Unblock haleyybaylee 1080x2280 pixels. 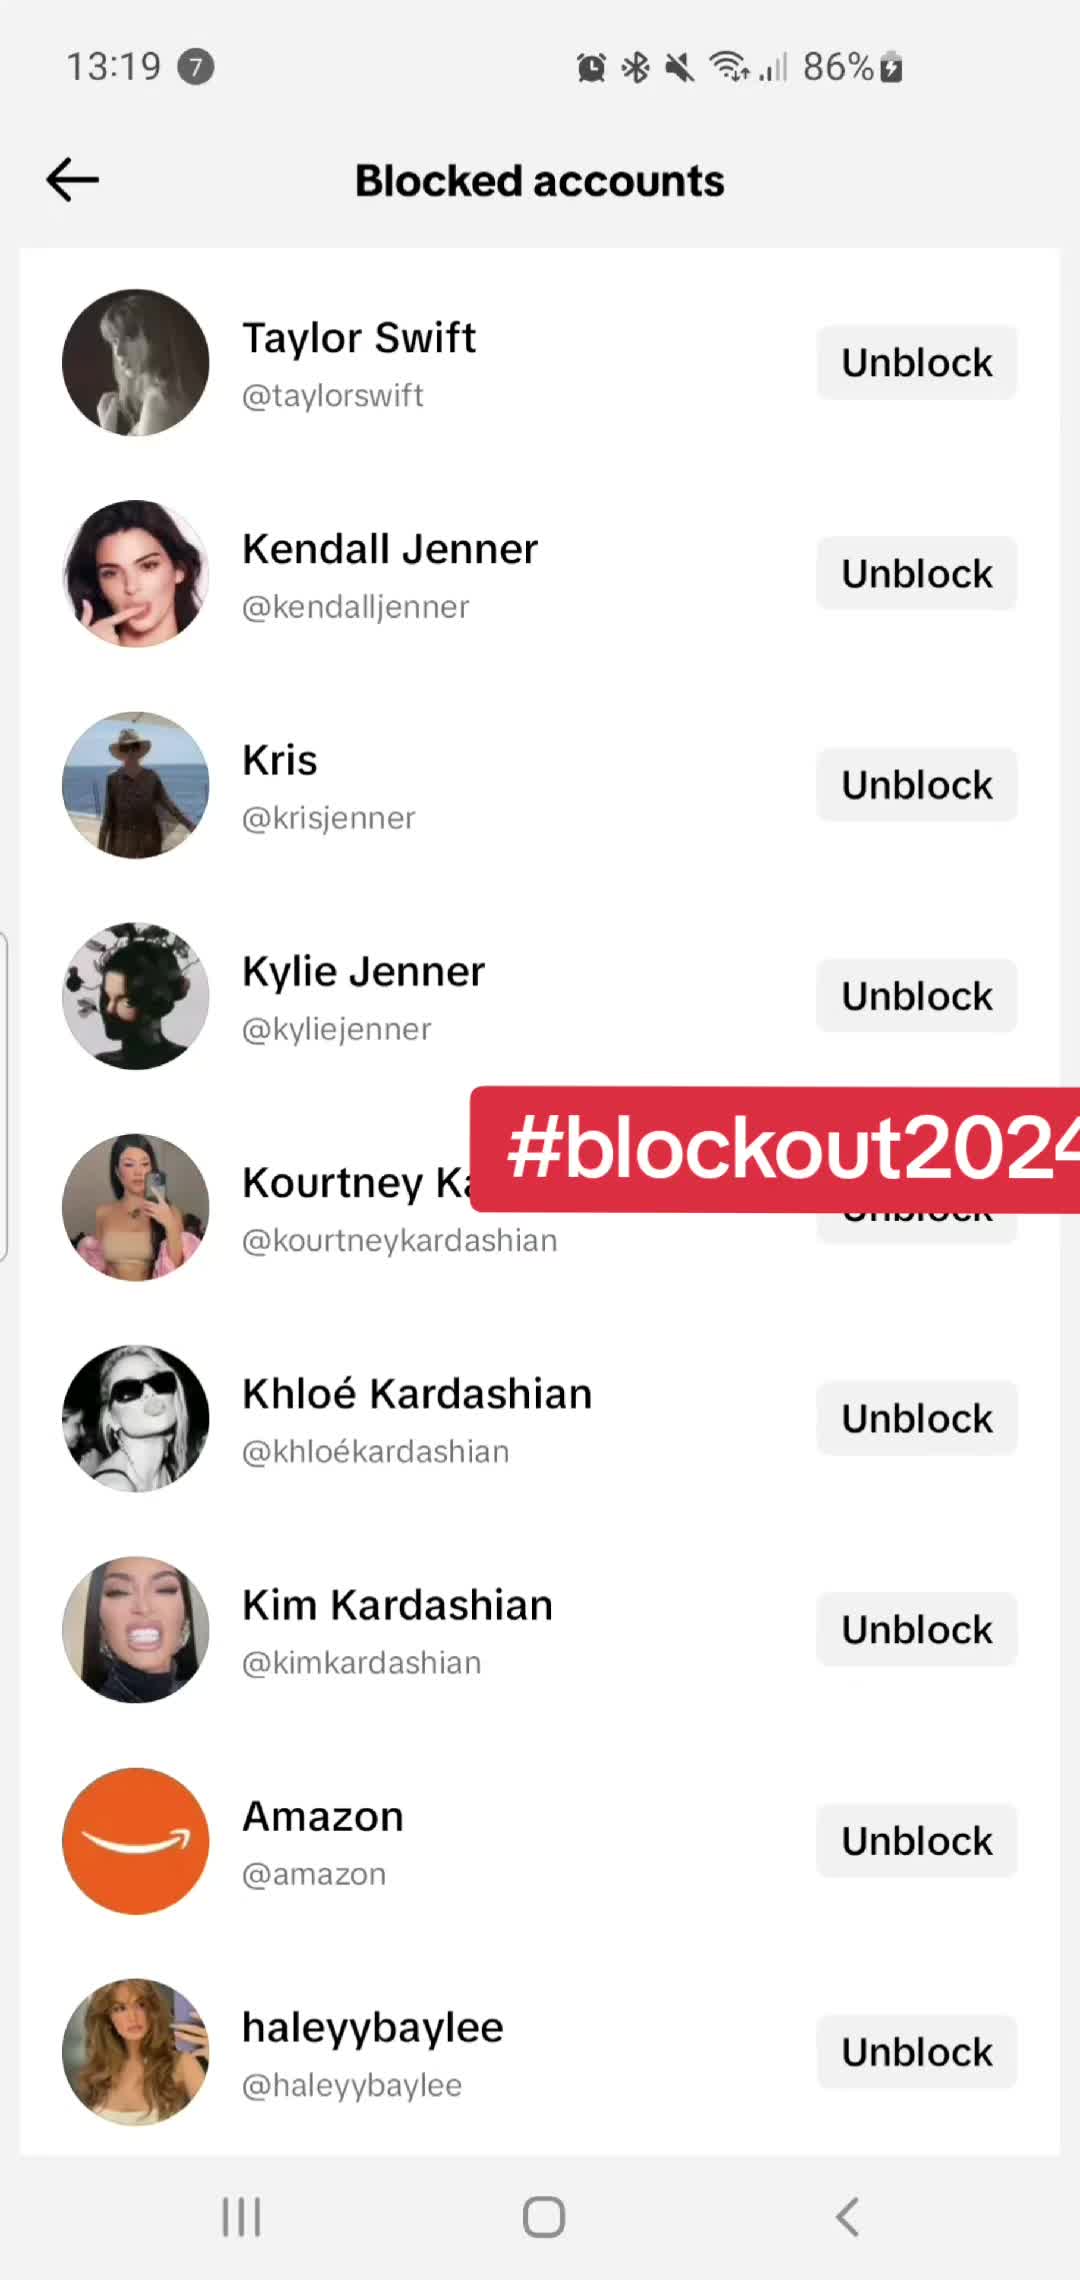917,2052
